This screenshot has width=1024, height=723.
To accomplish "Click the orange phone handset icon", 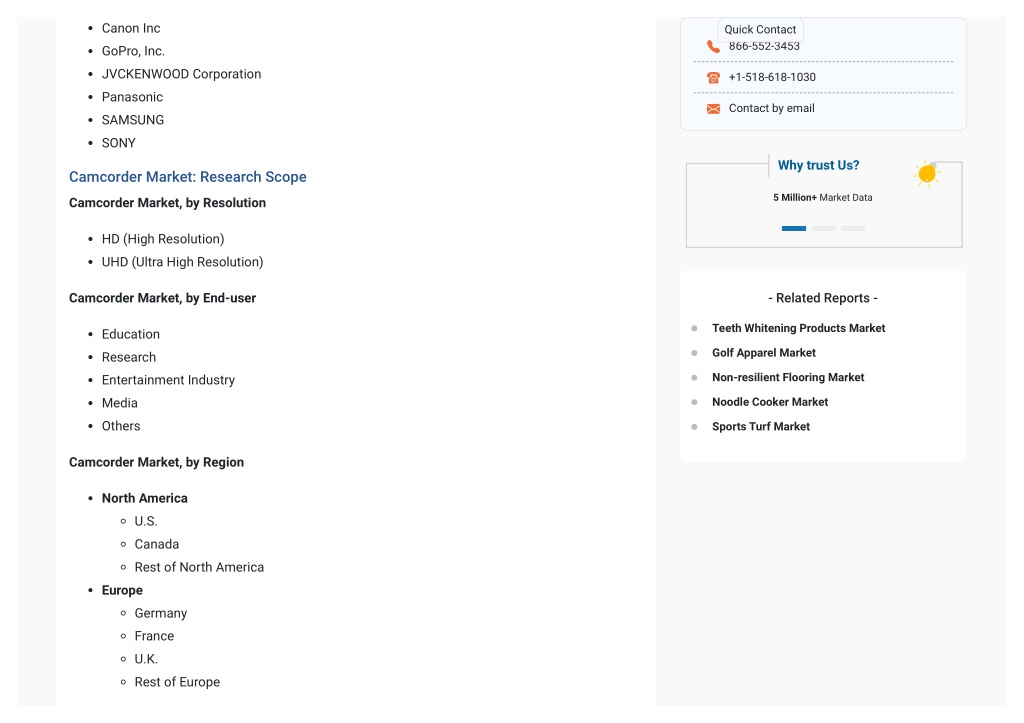I will point(713,46).
